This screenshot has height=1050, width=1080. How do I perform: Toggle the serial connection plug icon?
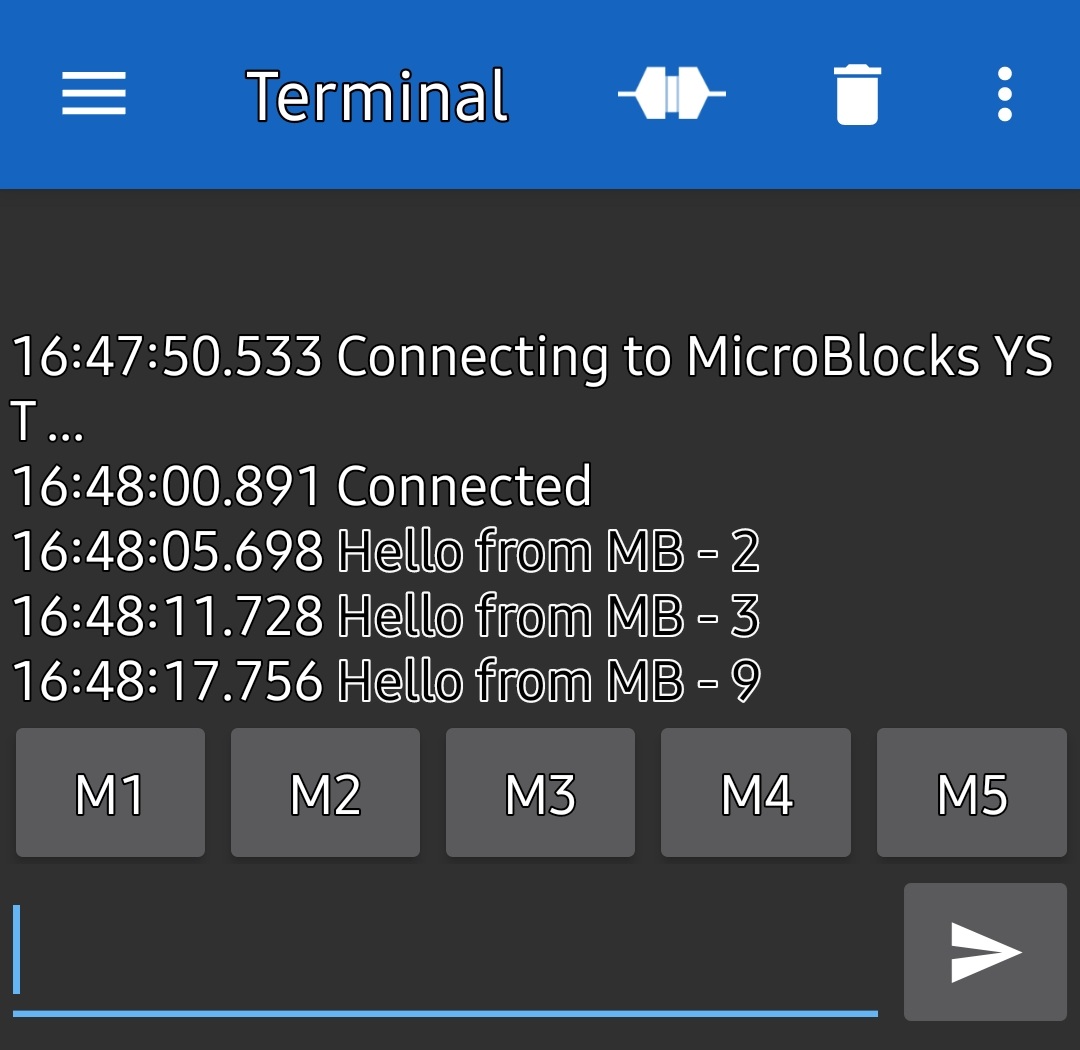point(671,95)
